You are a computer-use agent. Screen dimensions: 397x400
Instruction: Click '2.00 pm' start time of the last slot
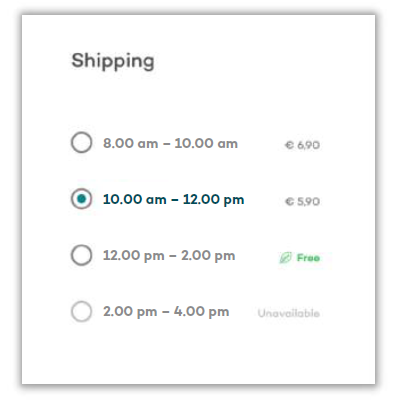tap(130, 312)
